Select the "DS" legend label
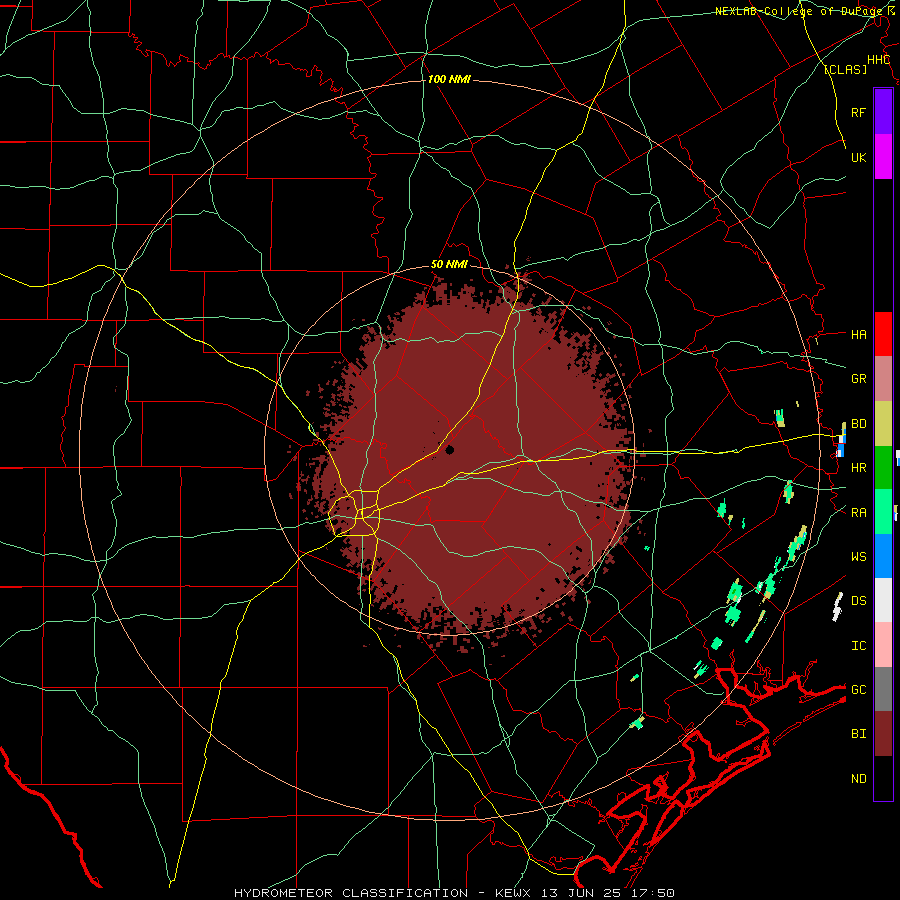 (858, 601)
